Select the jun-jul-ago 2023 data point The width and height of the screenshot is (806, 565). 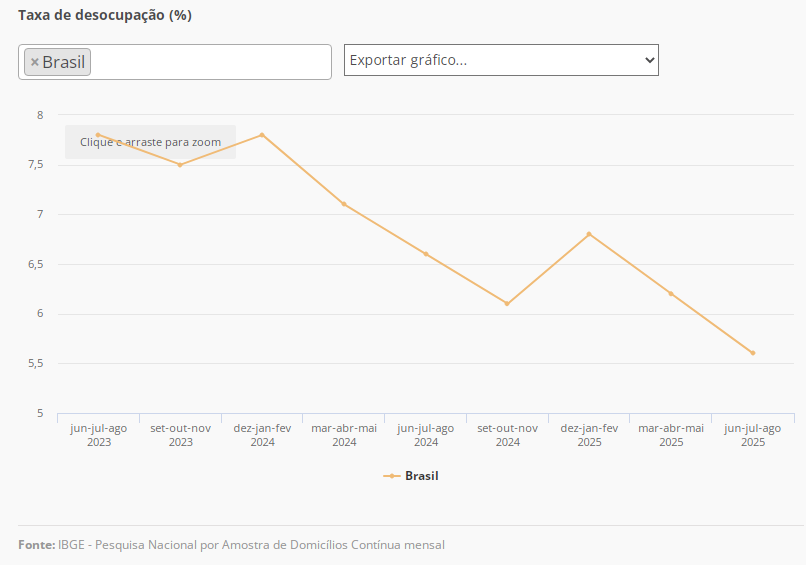tap(98, 135)
